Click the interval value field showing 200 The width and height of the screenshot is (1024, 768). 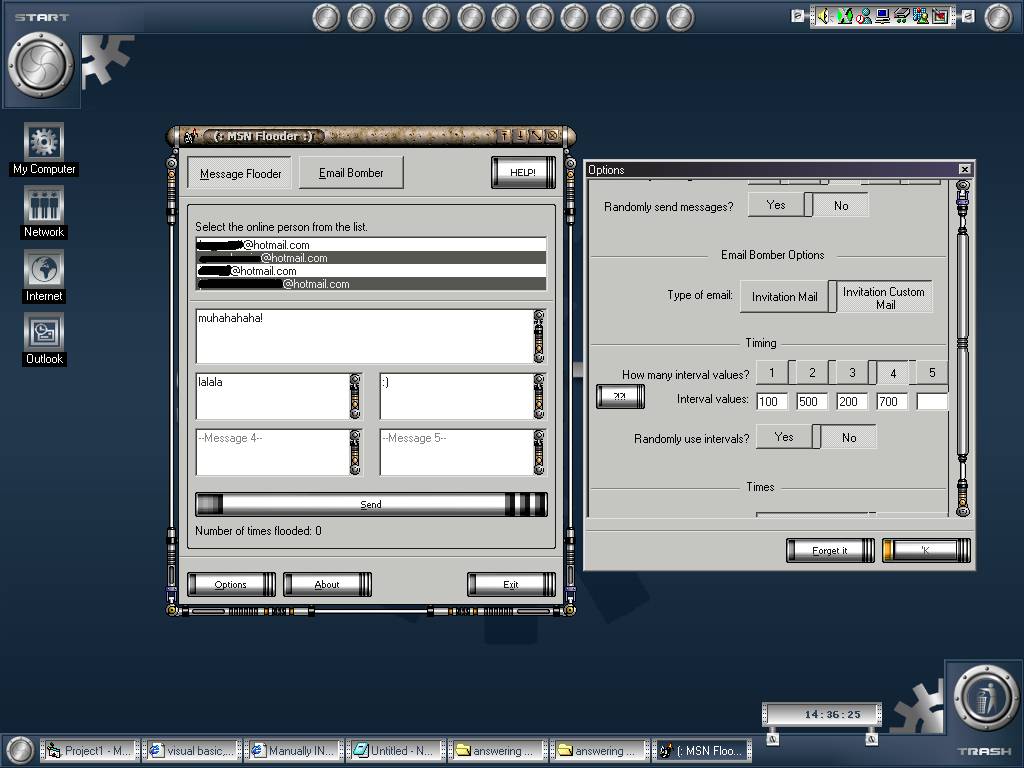click(x=852, y=401)
